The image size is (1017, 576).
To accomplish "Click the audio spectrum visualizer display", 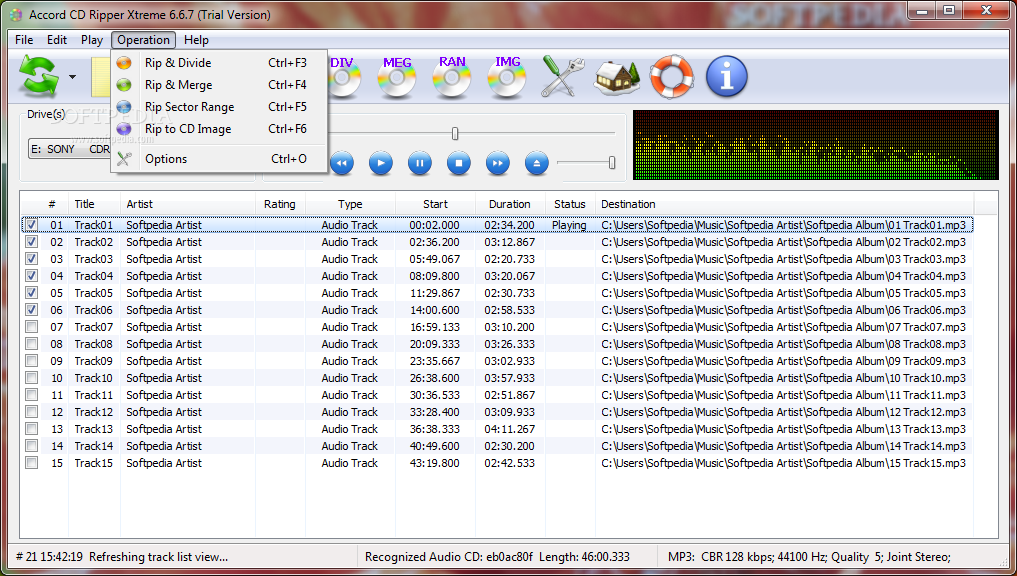I will [816, 145].
